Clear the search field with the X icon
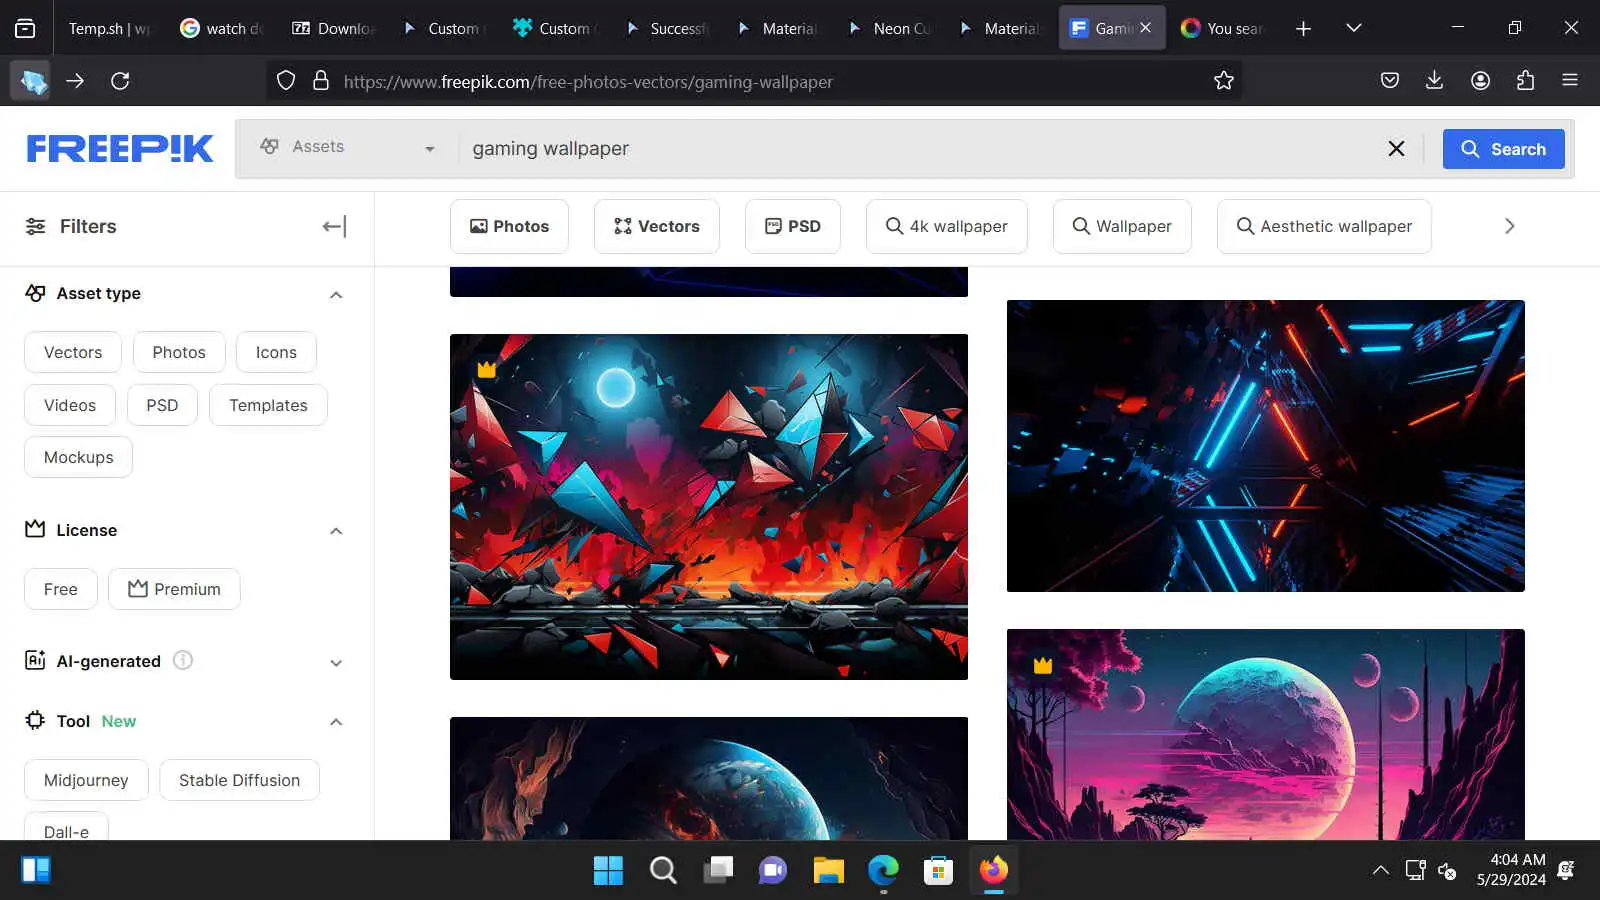The image size is (1600, 900). (x=1396, y=149)
